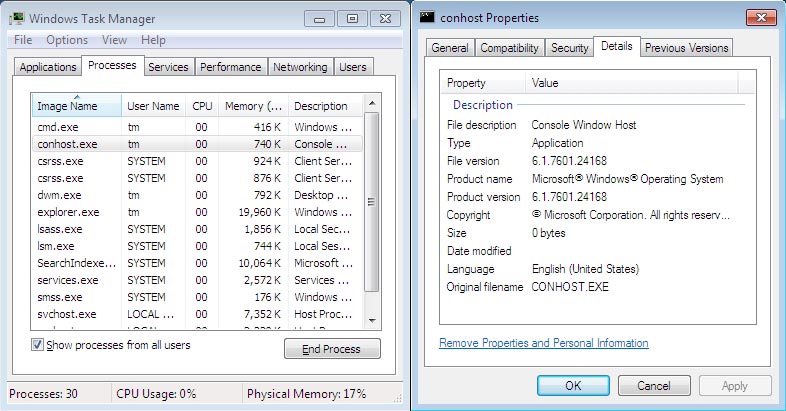Click the 19,960 K memory value
Viewport: 786px width, 411px height.
[260, 212]
